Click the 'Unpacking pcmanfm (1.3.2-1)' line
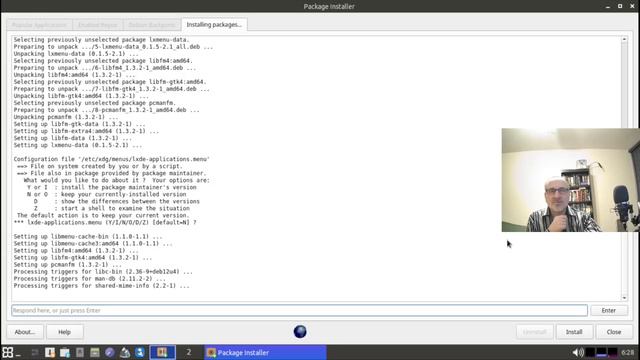 coord(66,117)
